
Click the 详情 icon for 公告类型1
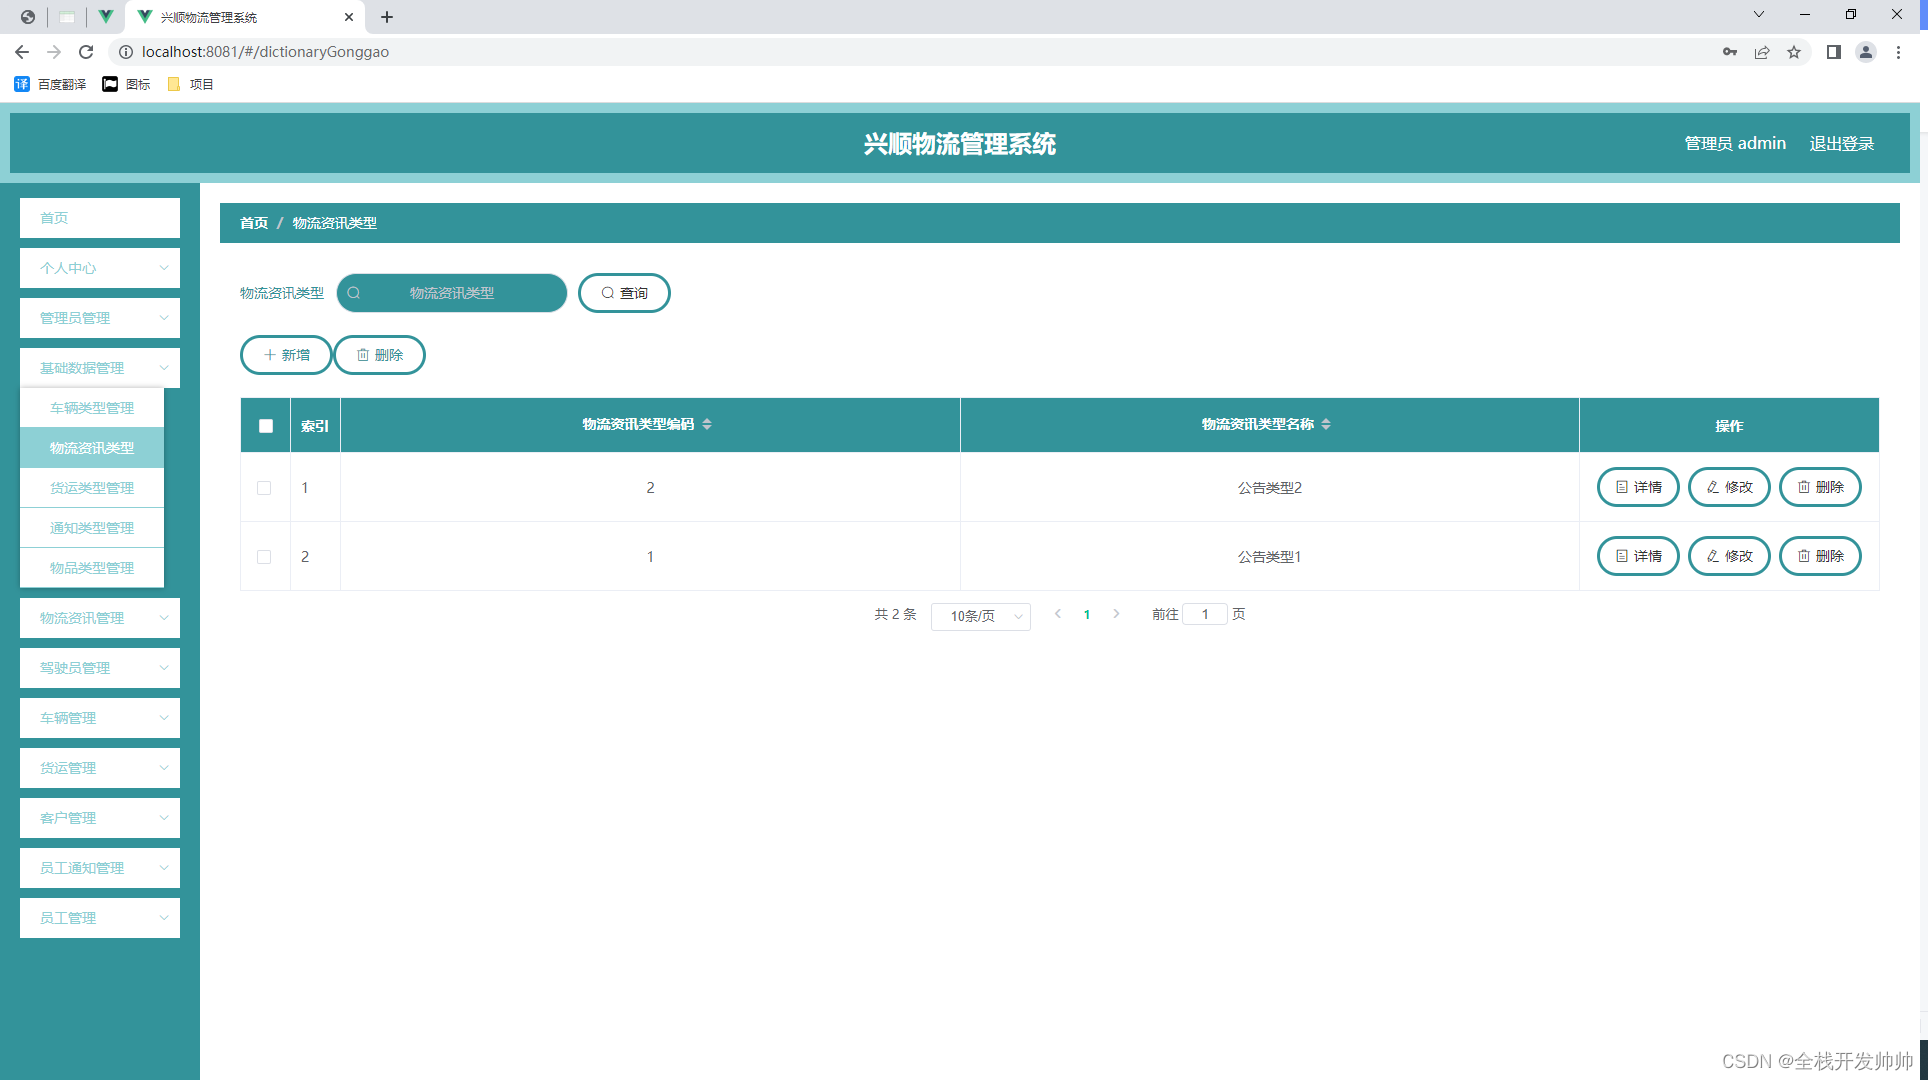(x=1638, y=556)
